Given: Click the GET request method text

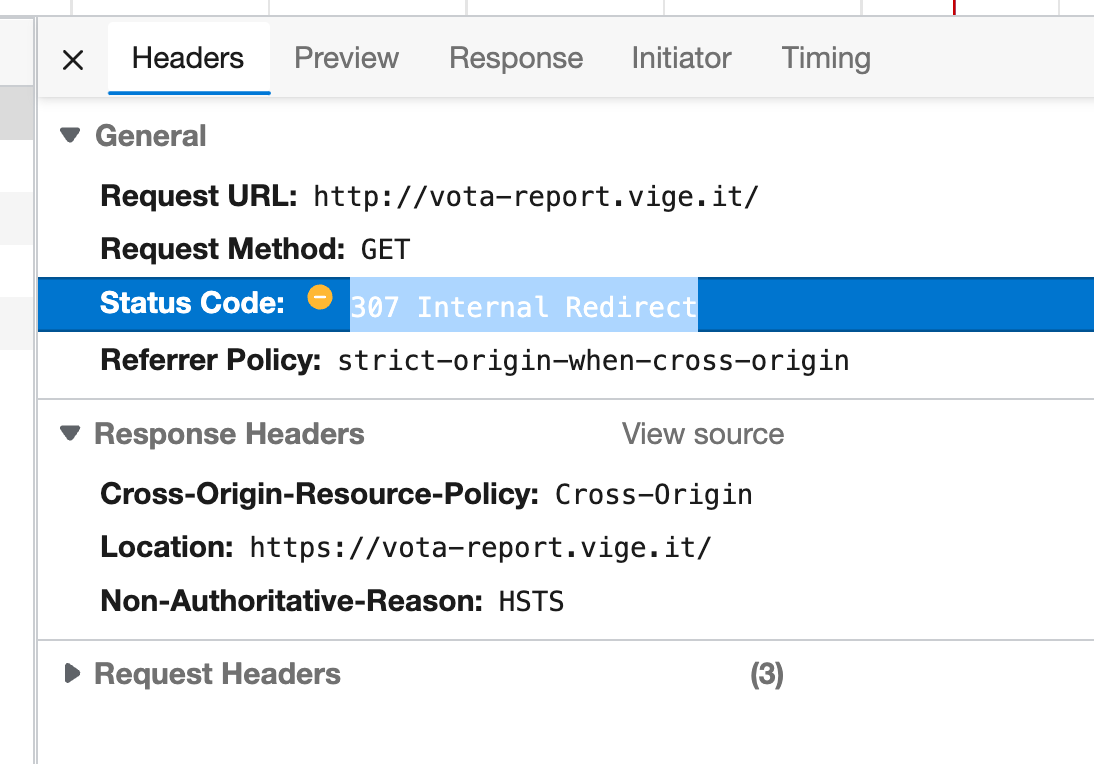Looking at the screenshot, I should 384,248.
